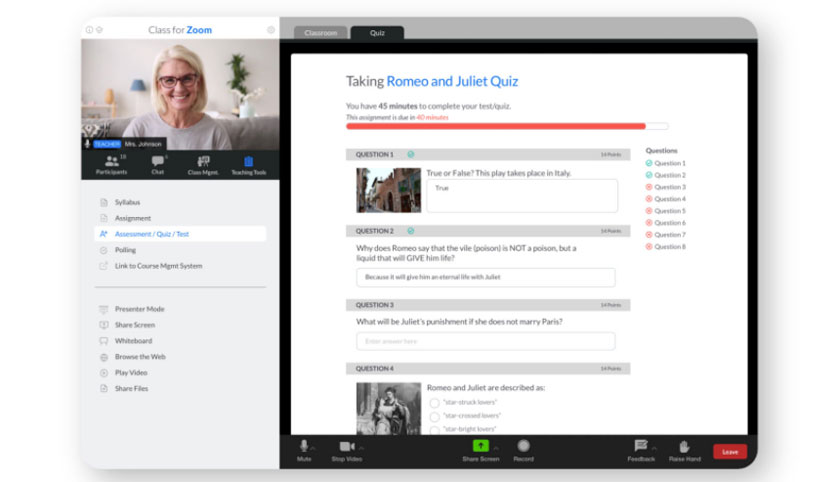Click the Play Video label
Viewport: 840px width, 482px height.
(x=131, y=373)
